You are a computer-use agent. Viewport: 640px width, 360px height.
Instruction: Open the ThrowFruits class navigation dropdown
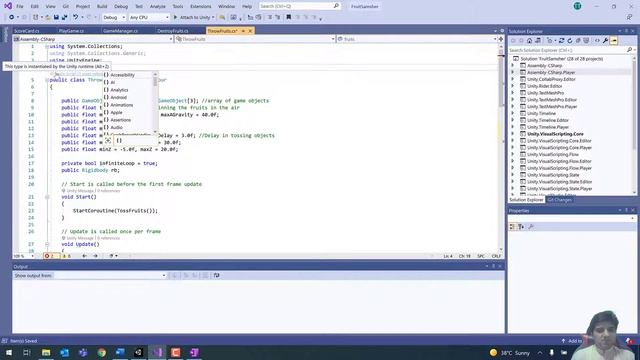coord(255,39)
